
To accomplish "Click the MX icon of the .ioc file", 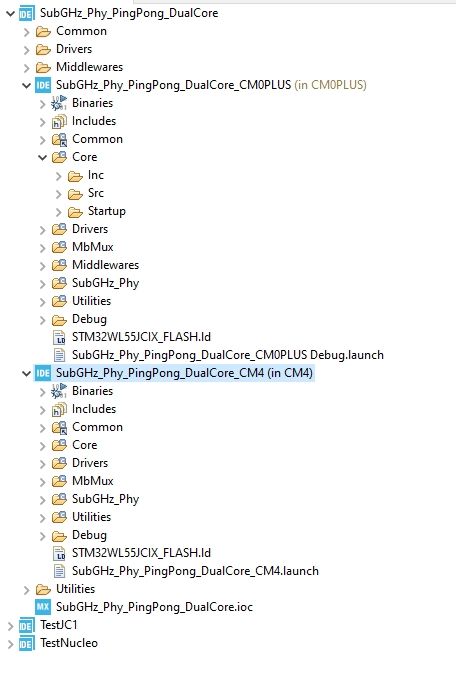I will click(x=43, y=607).
